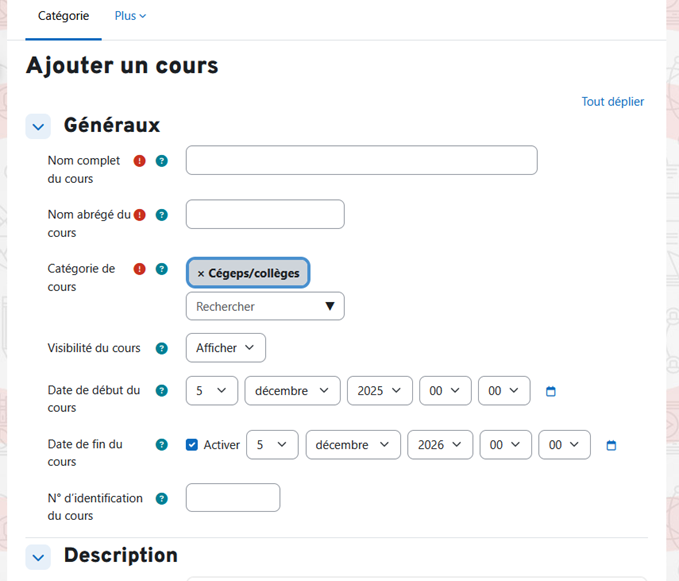This screenshot has height=581, width=679.
Task: Open the Plus menu
Action: click(x=130, y=16)
